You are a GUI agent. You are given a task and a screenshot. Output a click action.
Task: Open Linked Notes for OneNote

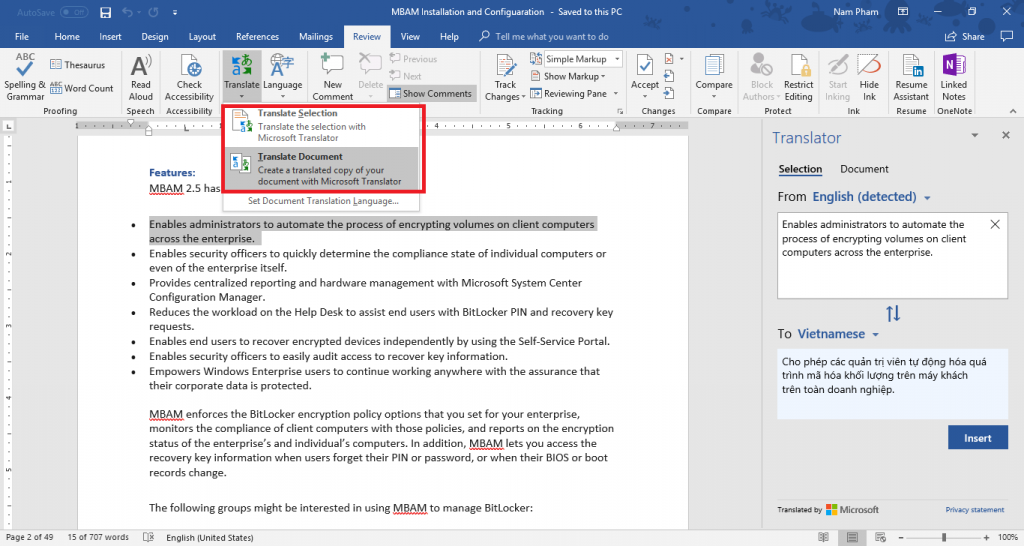coord(953,77)
